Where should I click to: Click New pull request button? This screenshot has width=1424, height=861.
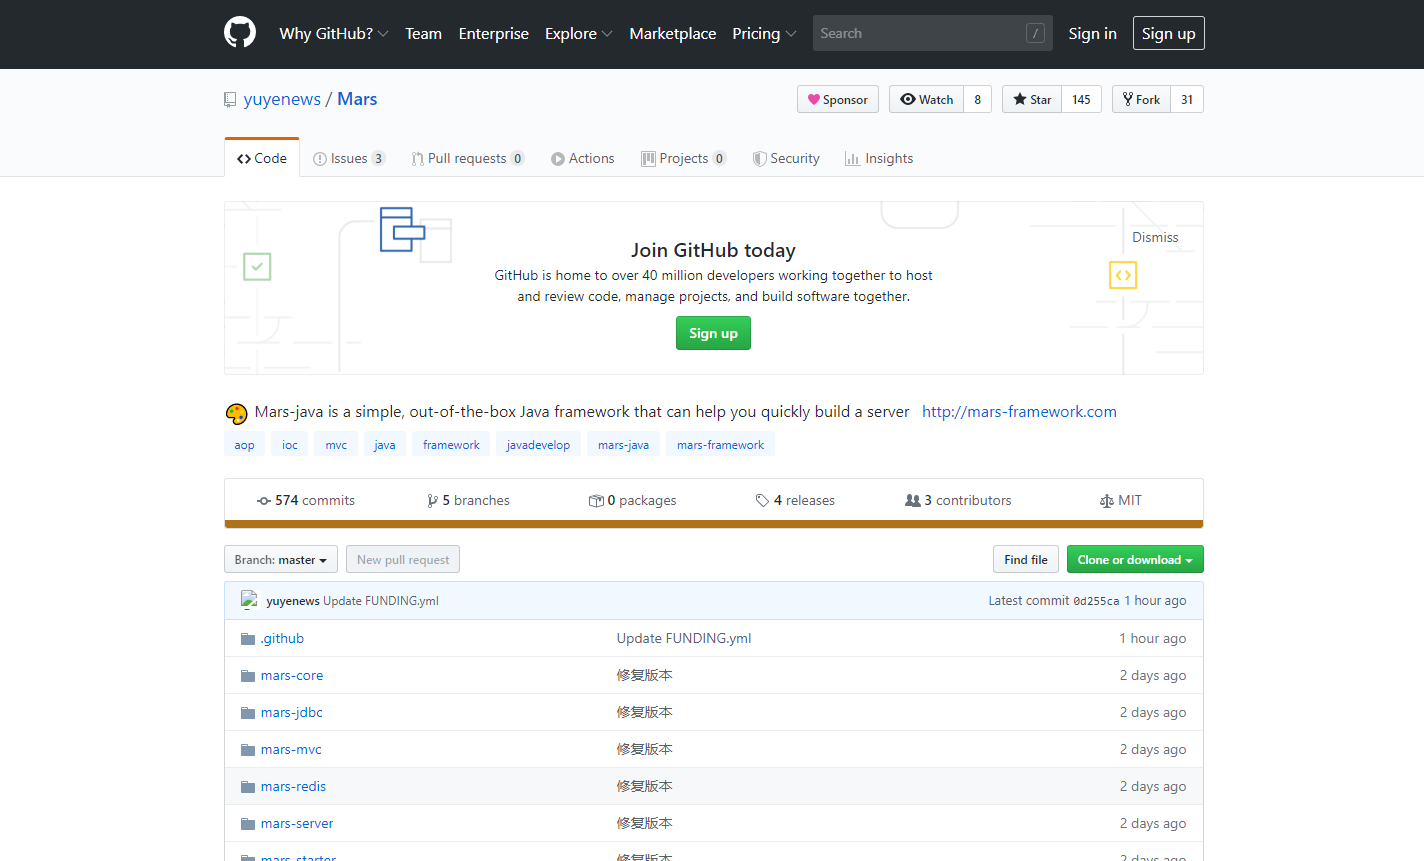point(403,559)
